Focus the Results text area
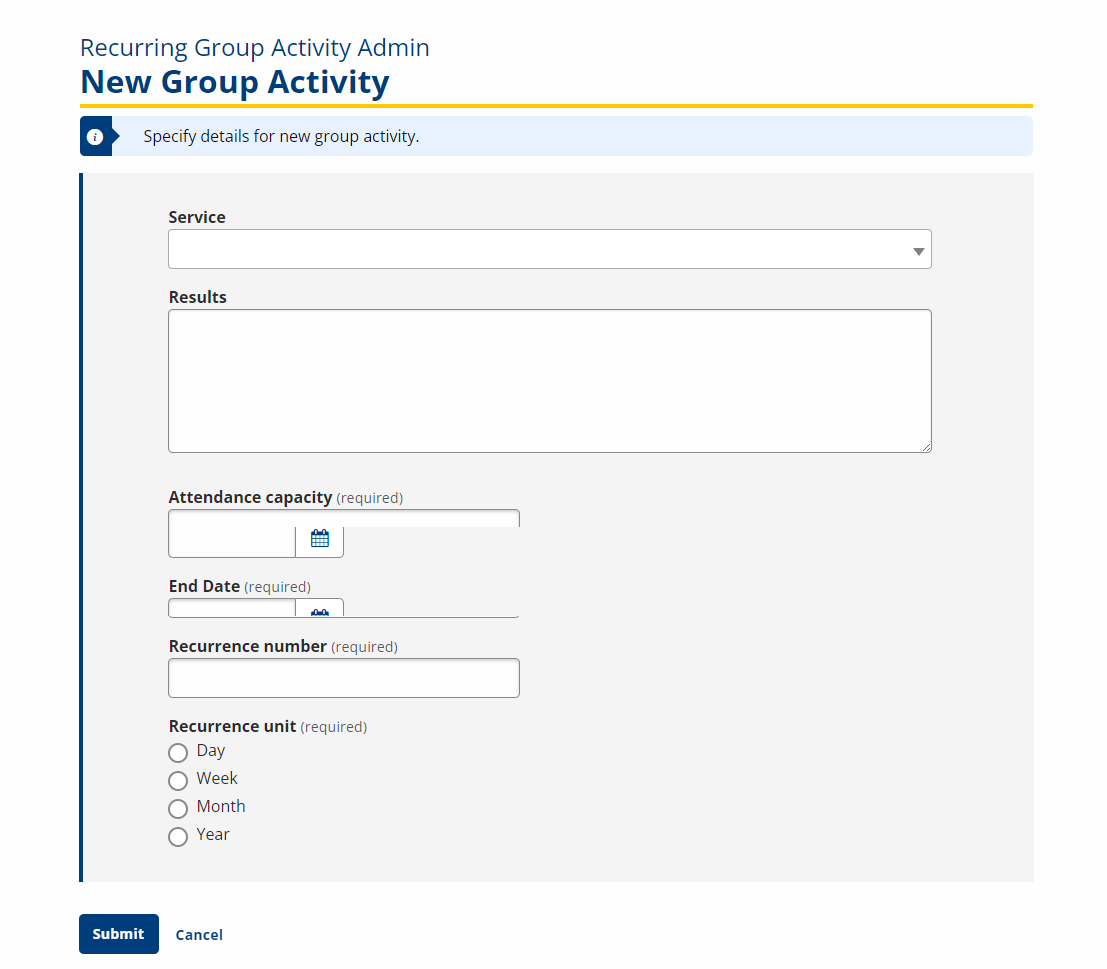Image resolution: width=1107 pixels, height=969 pixels. point(549,381)
